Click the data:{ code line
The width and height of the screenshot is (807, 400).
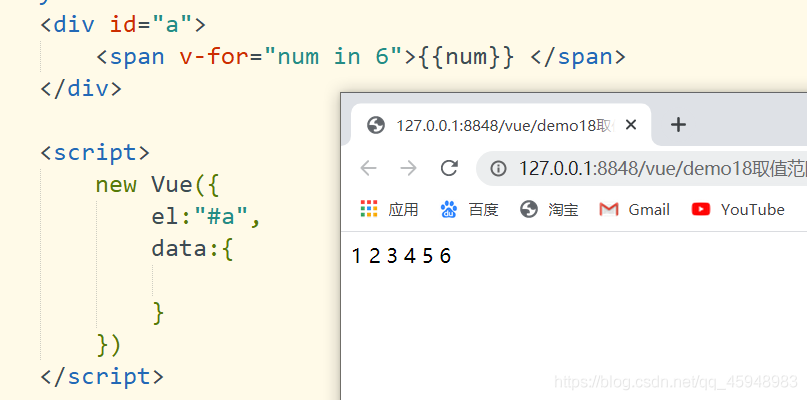tap(192, 249)
